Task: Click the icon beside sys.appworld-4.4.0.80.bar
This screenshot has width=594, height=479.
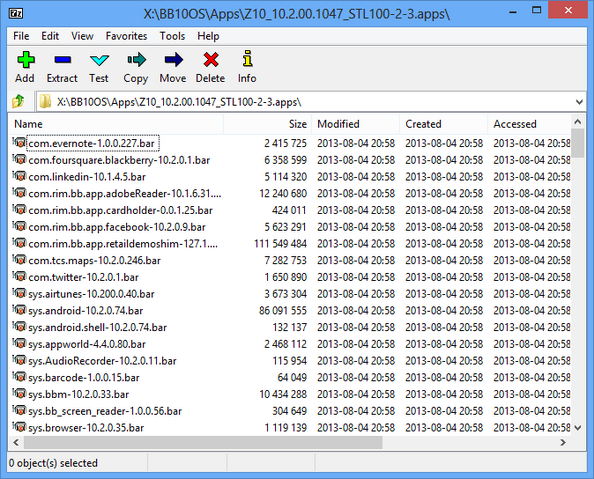Action: (19, 344)
